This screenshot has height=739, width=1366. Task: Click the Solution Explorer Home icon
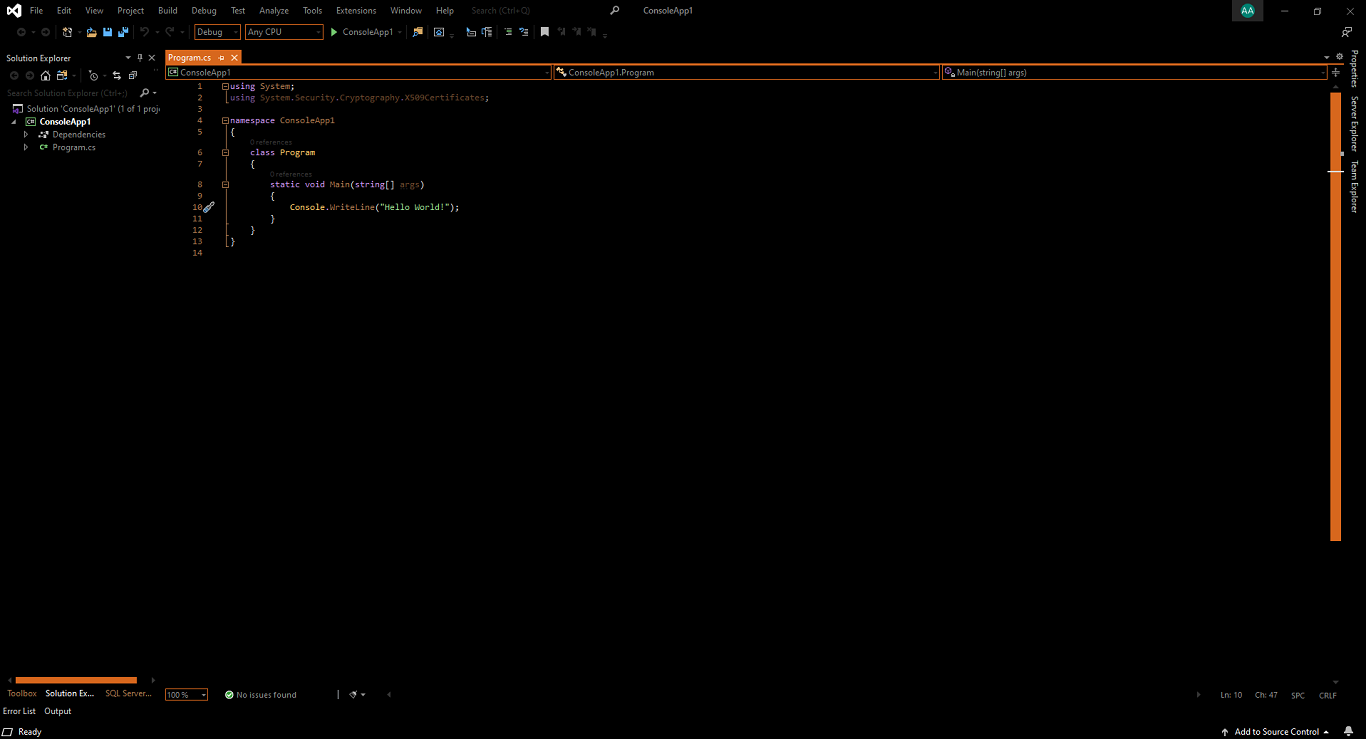point(45,75)
